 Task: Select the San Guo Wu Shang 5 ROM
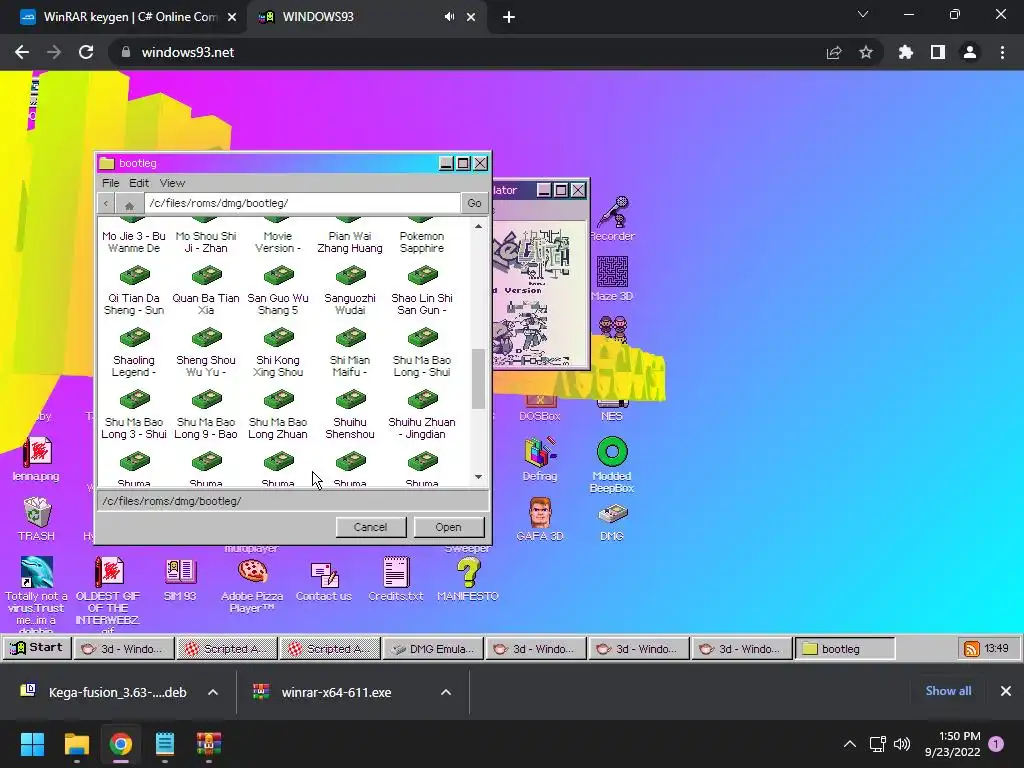pyautogui.click(x=278, y=290)
